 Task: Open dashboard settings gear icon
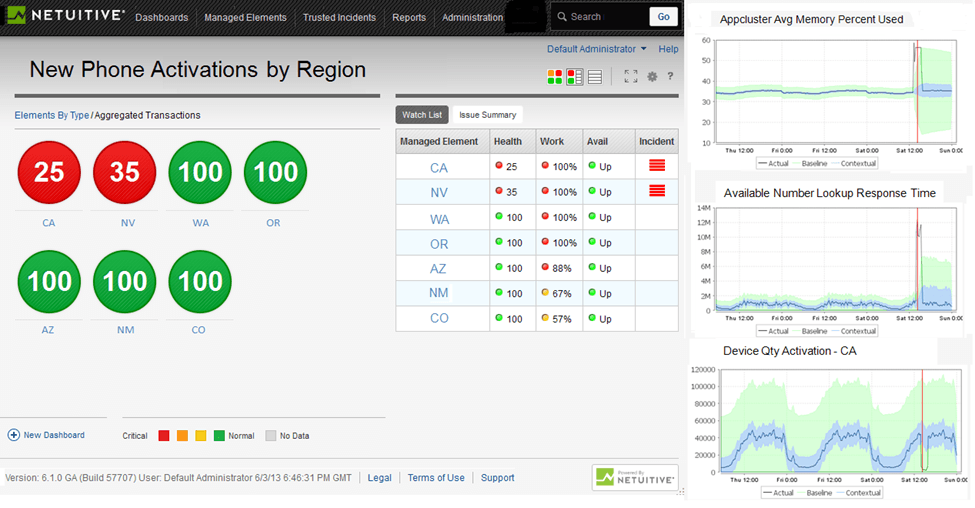pyautogui.click(x=652, y=76)
